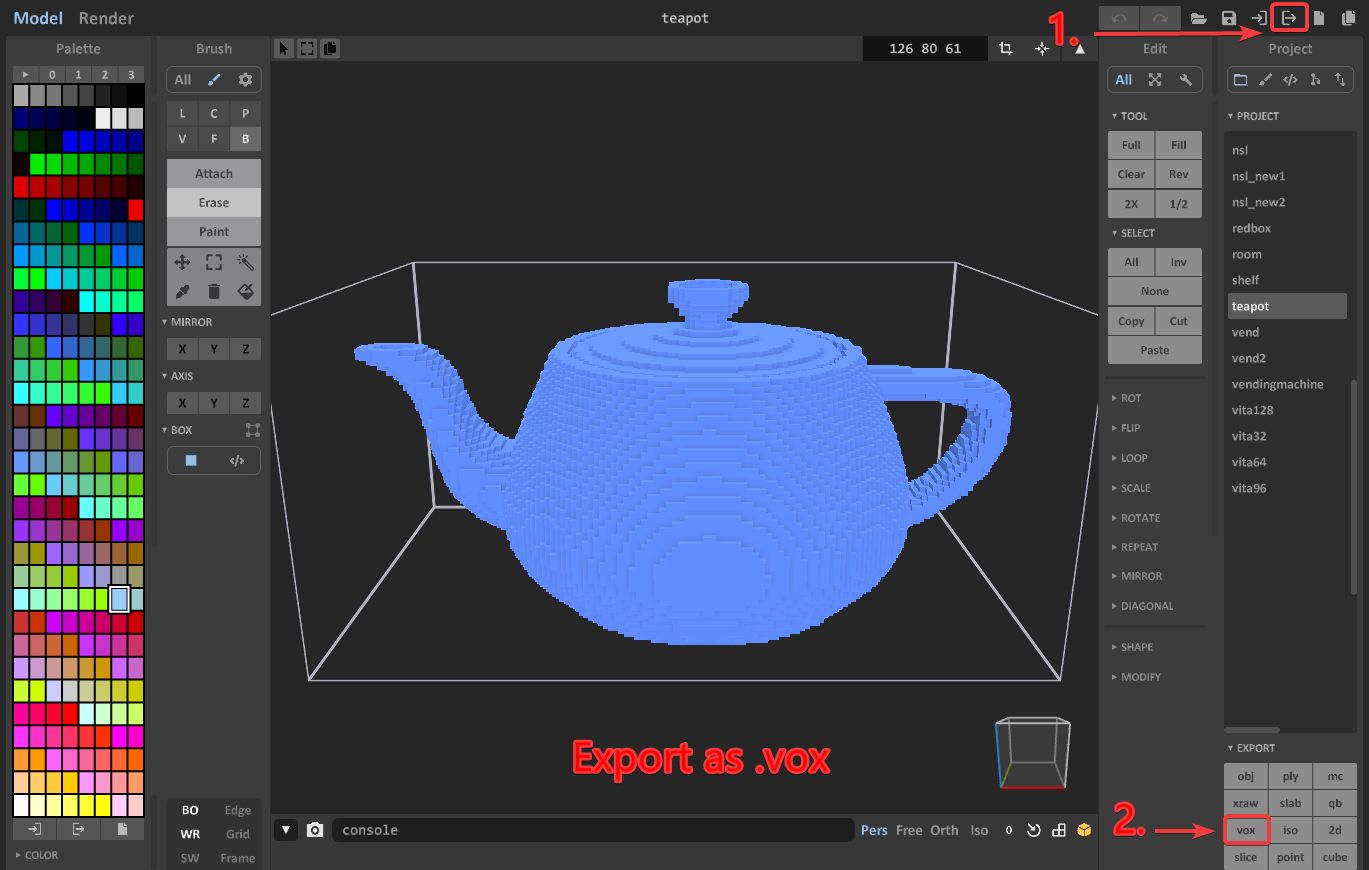
Task: Select the Open folder icon in the top toolbar
Action: (x=1199, y=17)
